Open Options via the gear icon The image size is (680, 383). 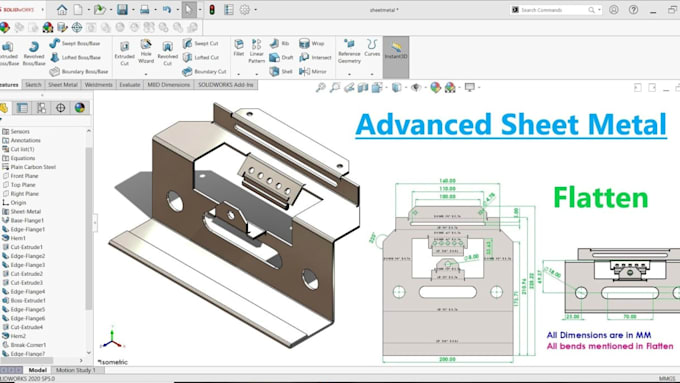[245, 10]
